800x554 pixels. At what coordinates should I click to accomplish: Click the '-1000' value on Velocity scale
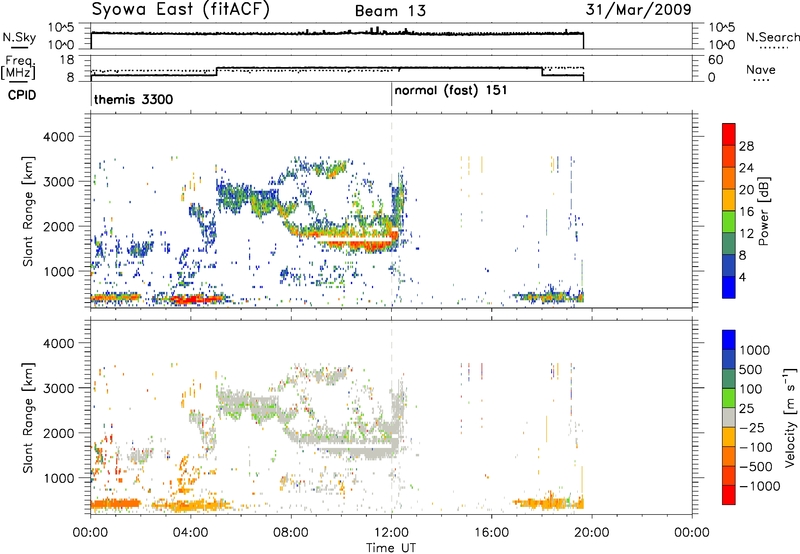[x=759, y=486]
